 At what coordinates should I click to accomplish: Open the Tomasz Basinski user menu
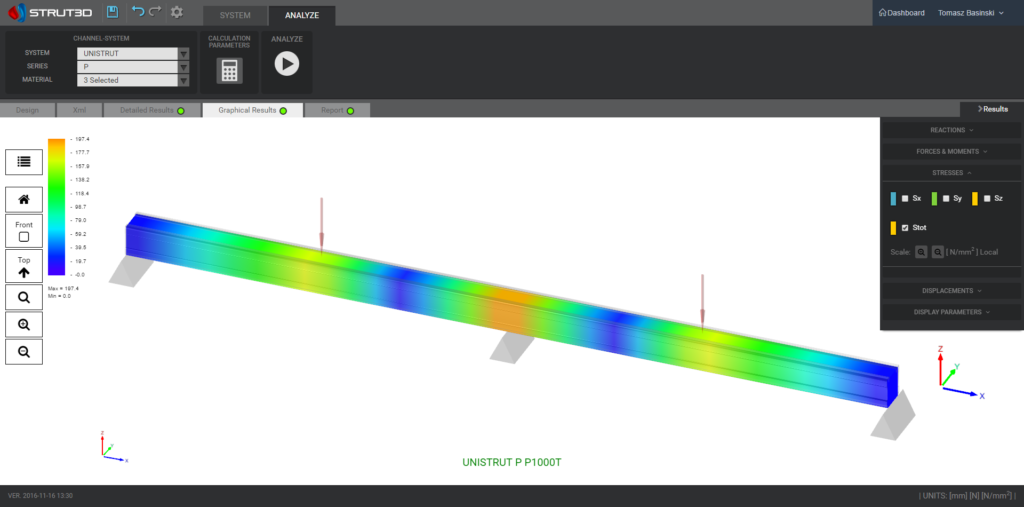click(x=970, y=12)
